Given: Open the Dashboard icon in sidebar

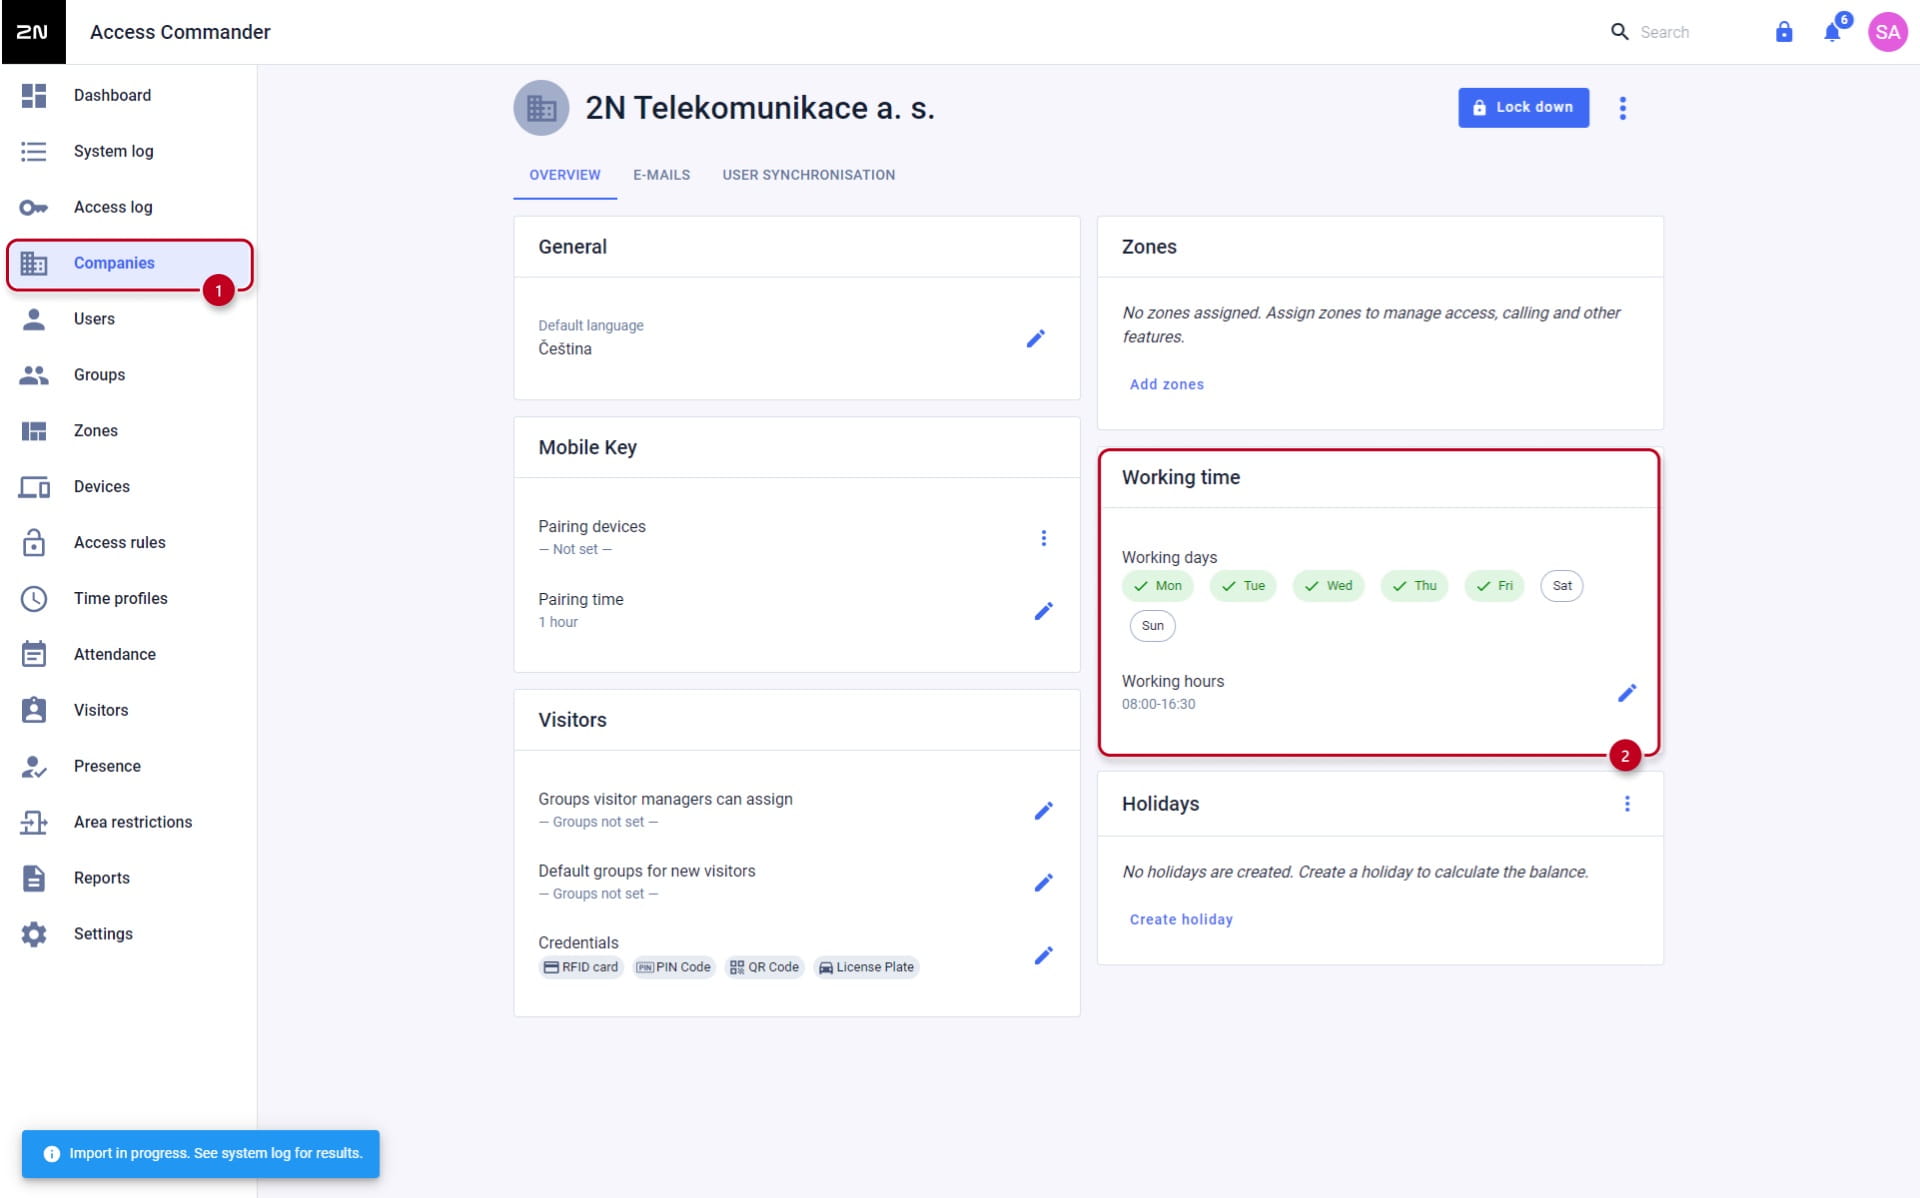Looking at the screenshot, I should (34, 95).
